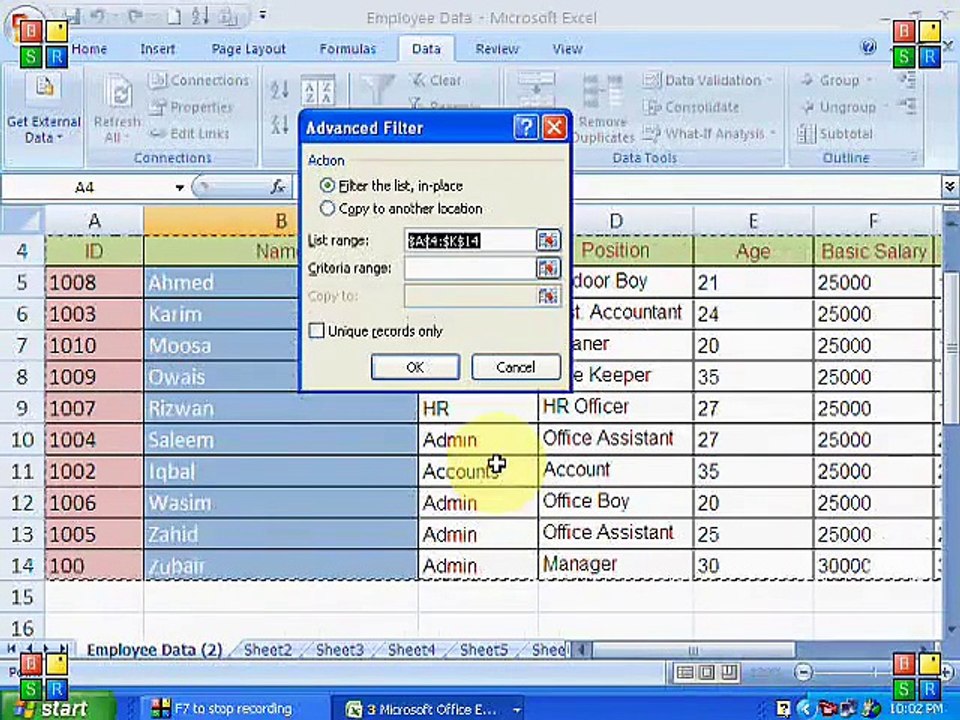Viewport: 960px width, 720px height.
Task: Select Filter the list in-place option
Action: pos(328,186)
